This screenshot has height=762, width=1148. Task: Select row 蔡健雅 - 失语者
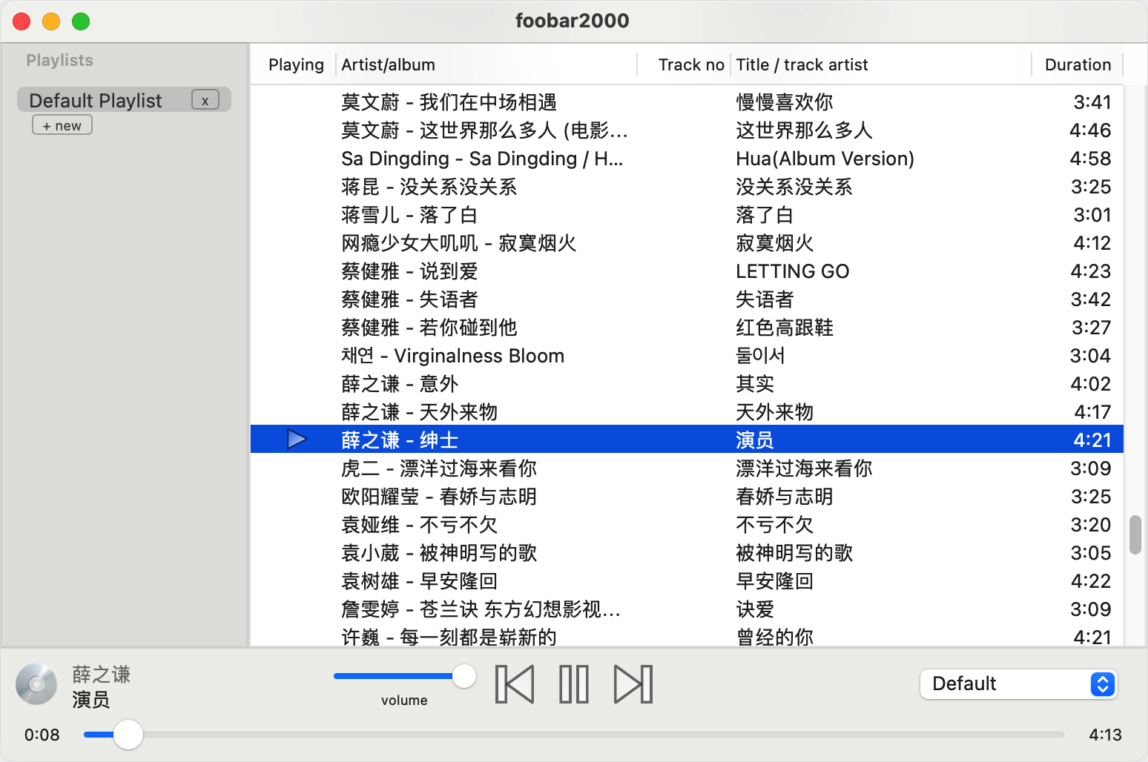pos(687,299)
